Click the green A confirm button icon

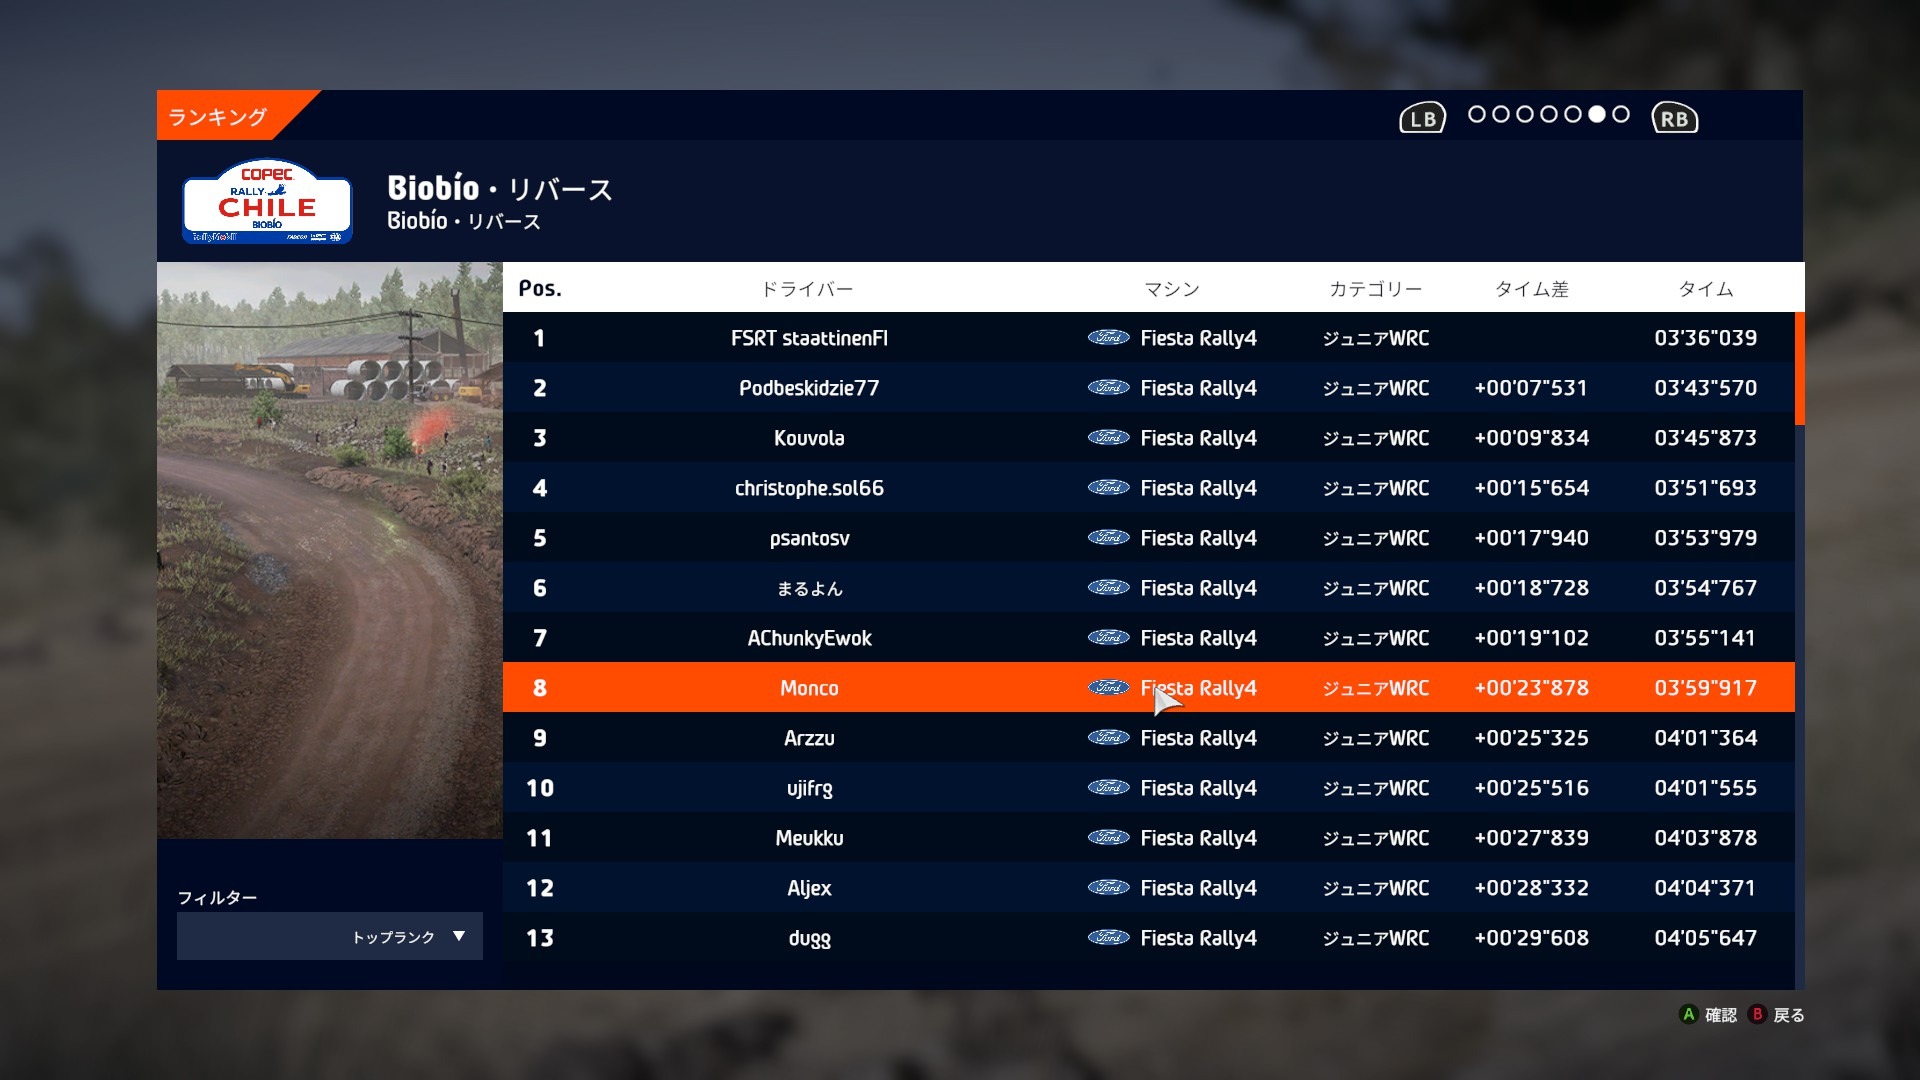pos(1689,1014)
